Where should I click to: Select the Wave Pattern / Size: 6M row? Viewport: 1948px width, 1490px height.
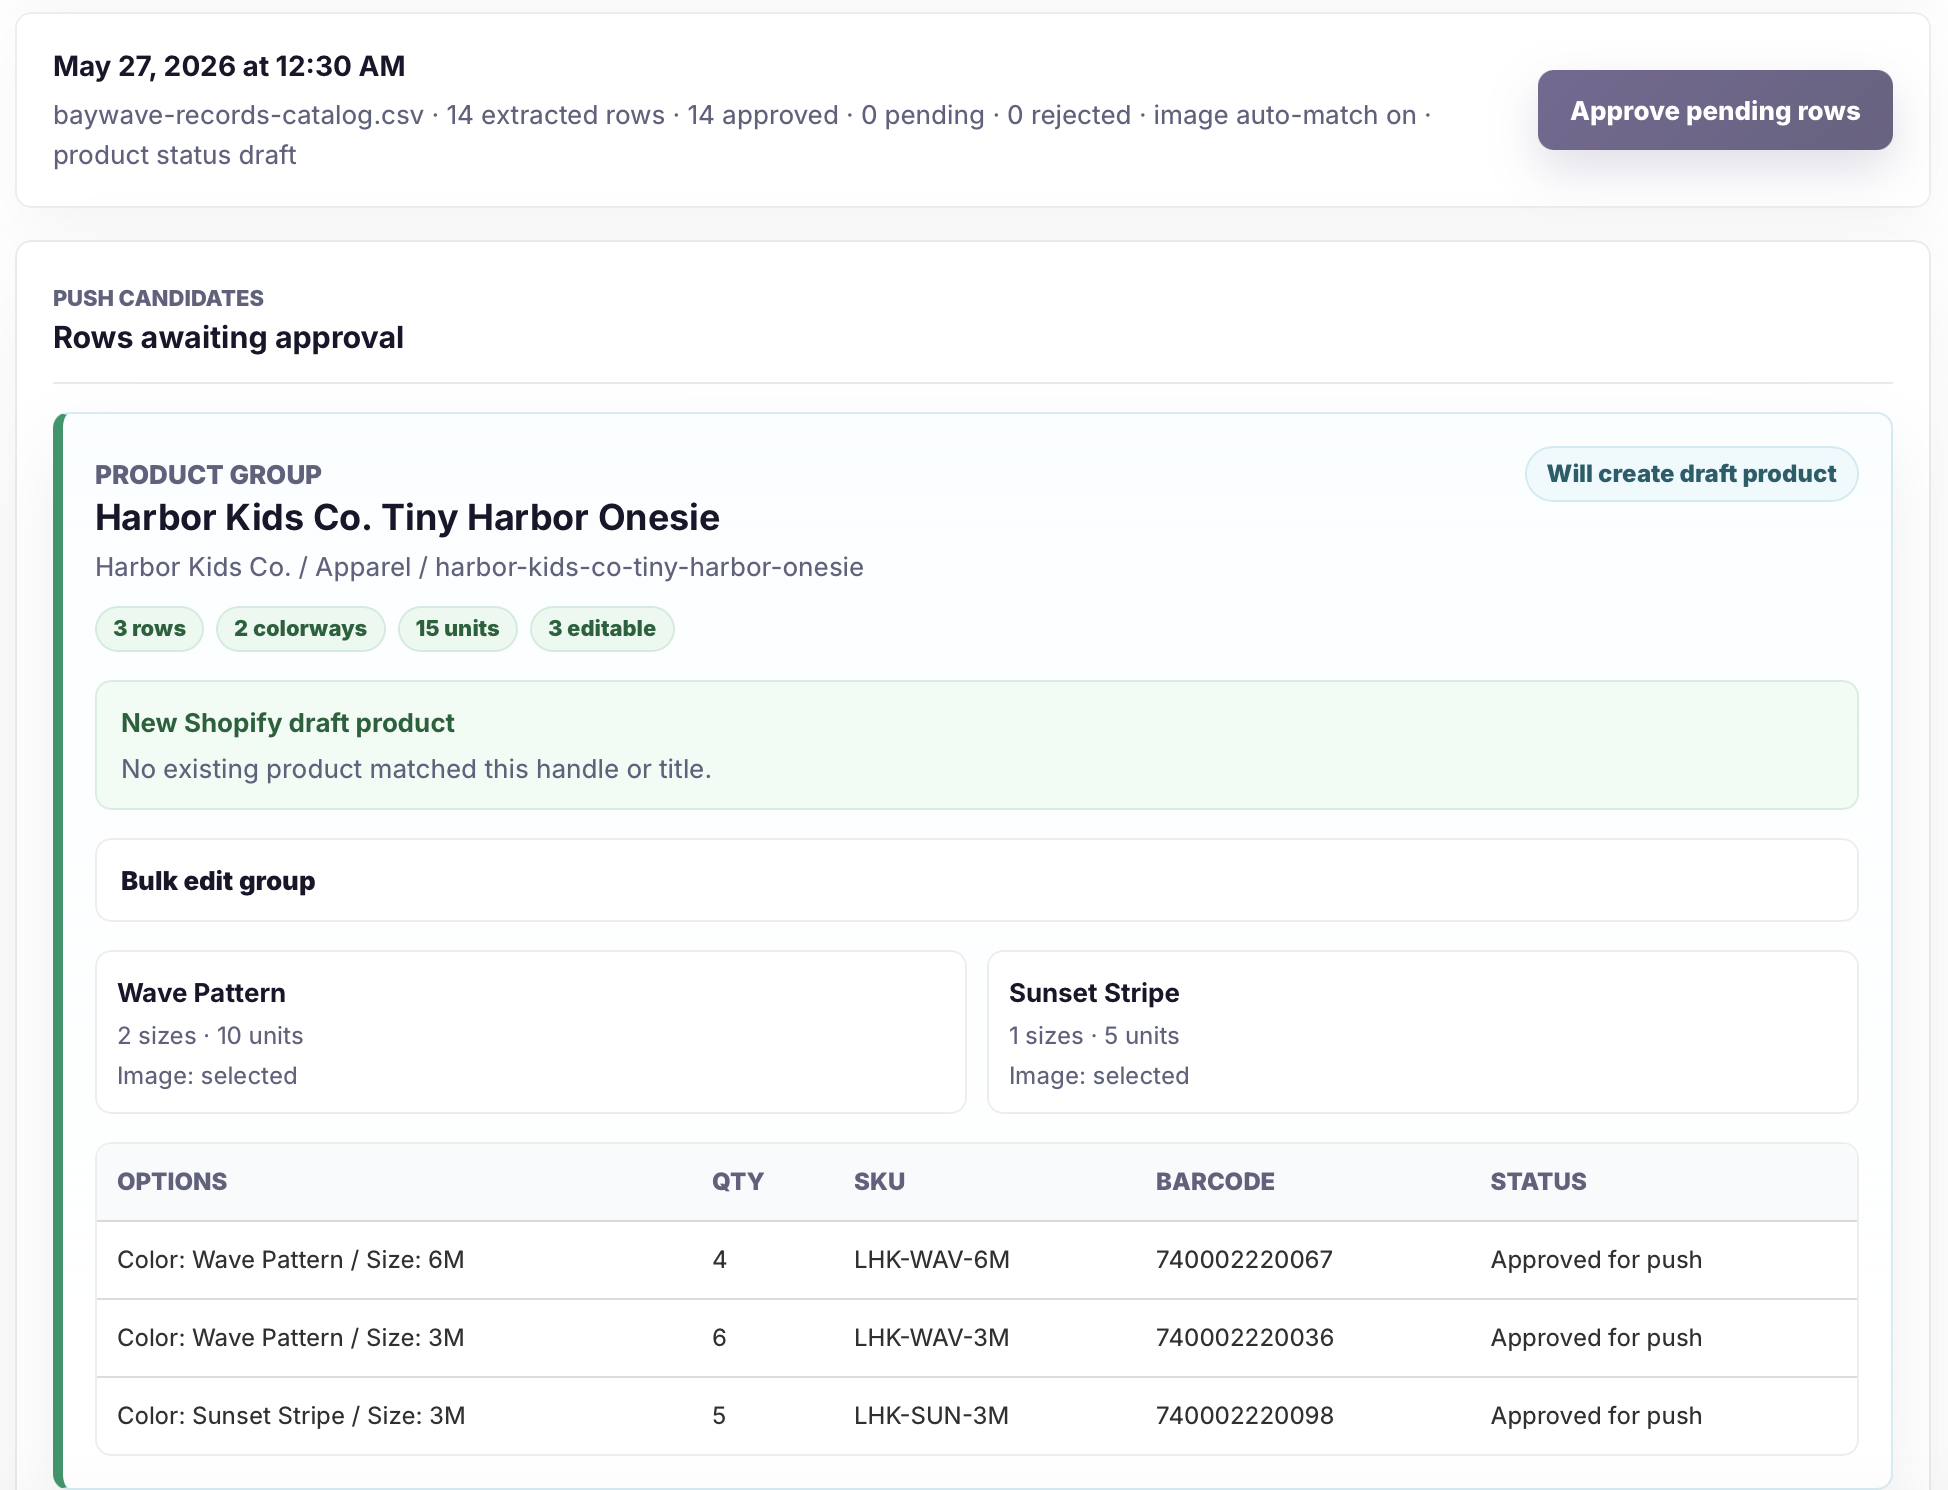976,1260
